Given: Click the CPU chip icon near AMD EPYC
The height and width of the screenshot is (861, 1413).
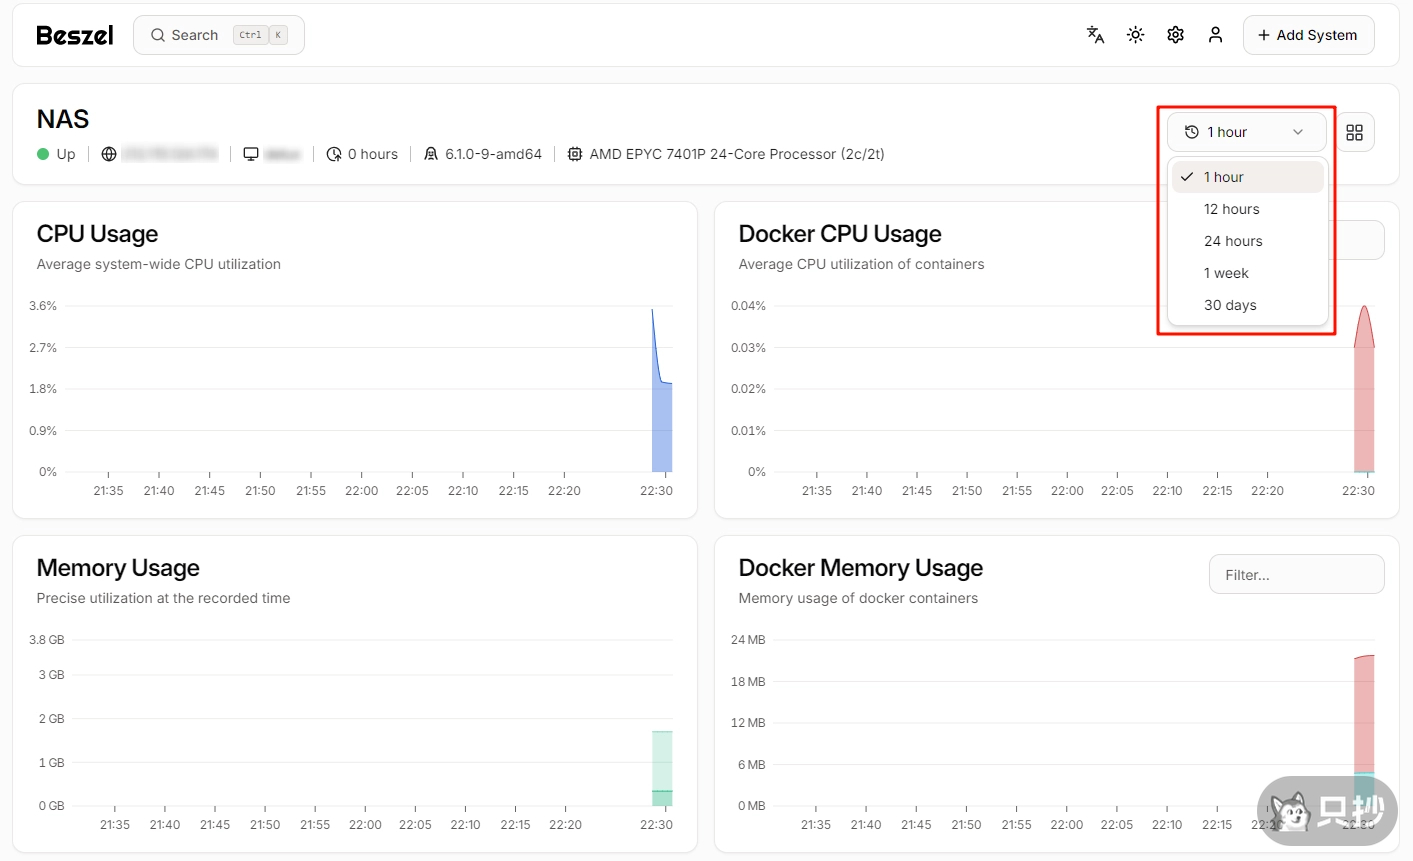Looking at the screenshot, I should [x=575, y=154].
